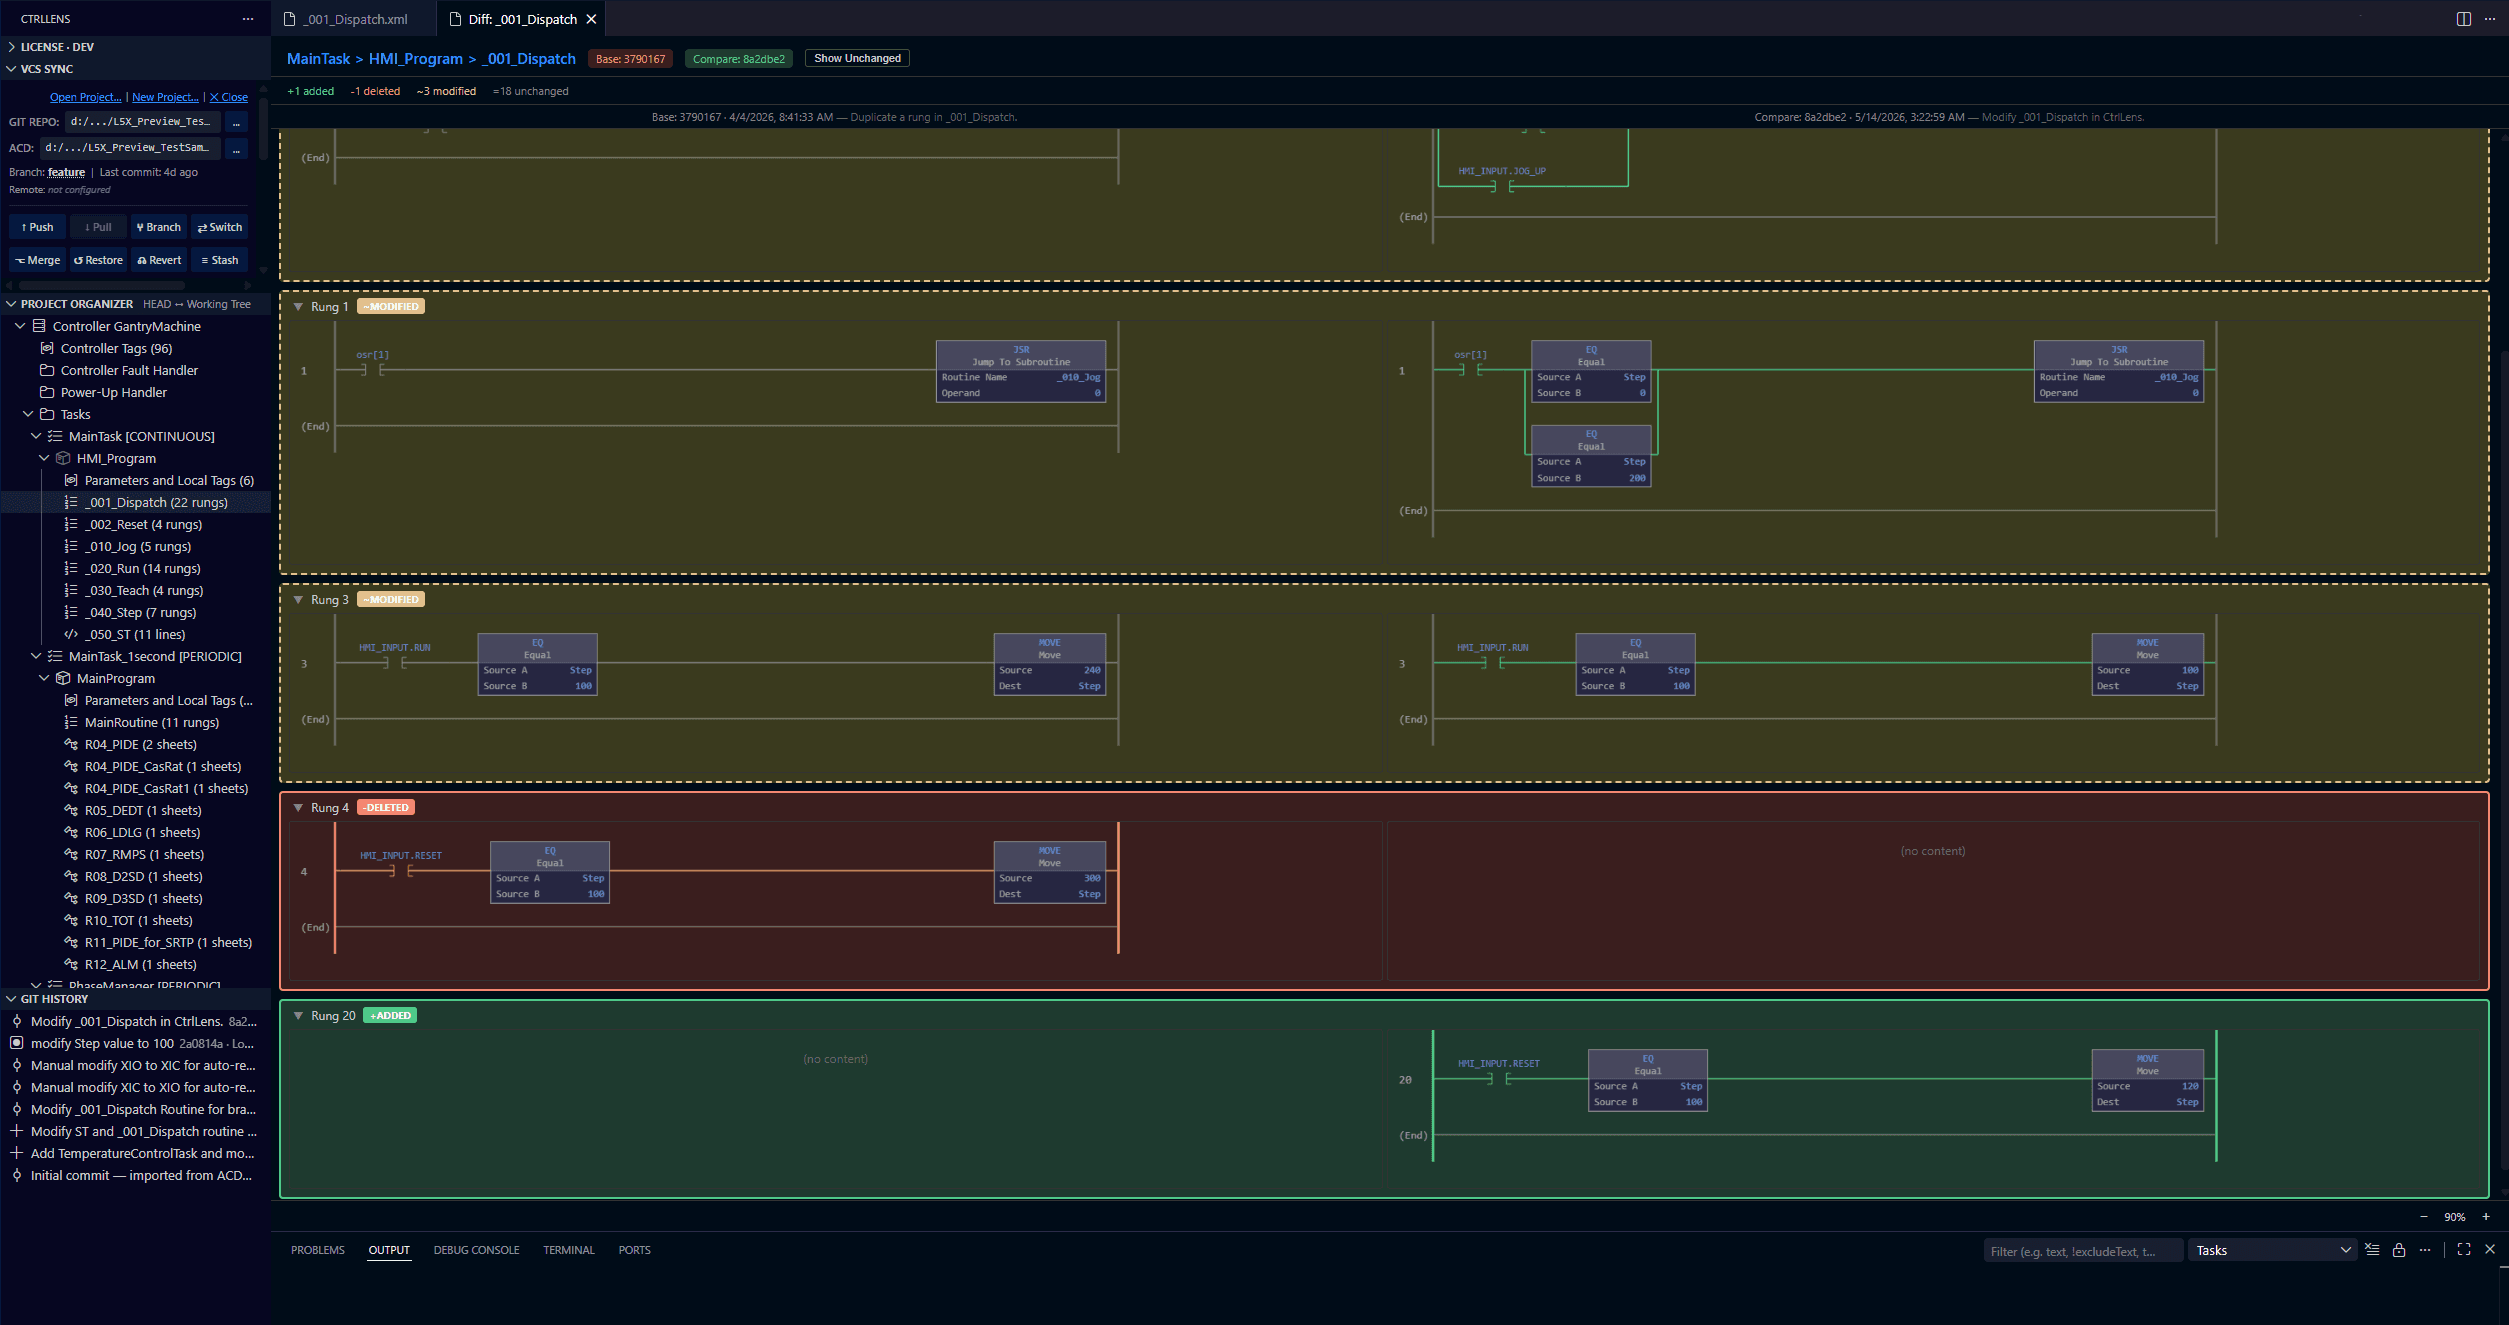
Task: Click the feature branch name link
Action: click(66, 172)
